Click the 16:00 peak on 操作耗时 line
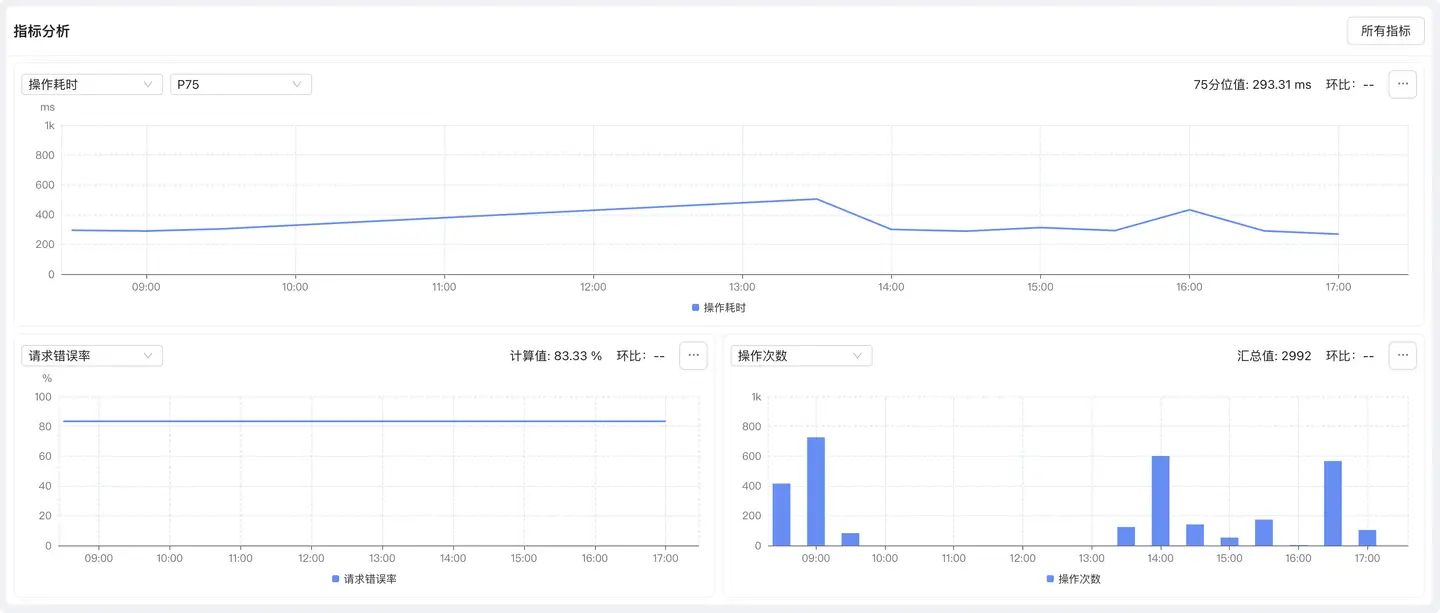Screen dimensions: 1440x613 1189,210
